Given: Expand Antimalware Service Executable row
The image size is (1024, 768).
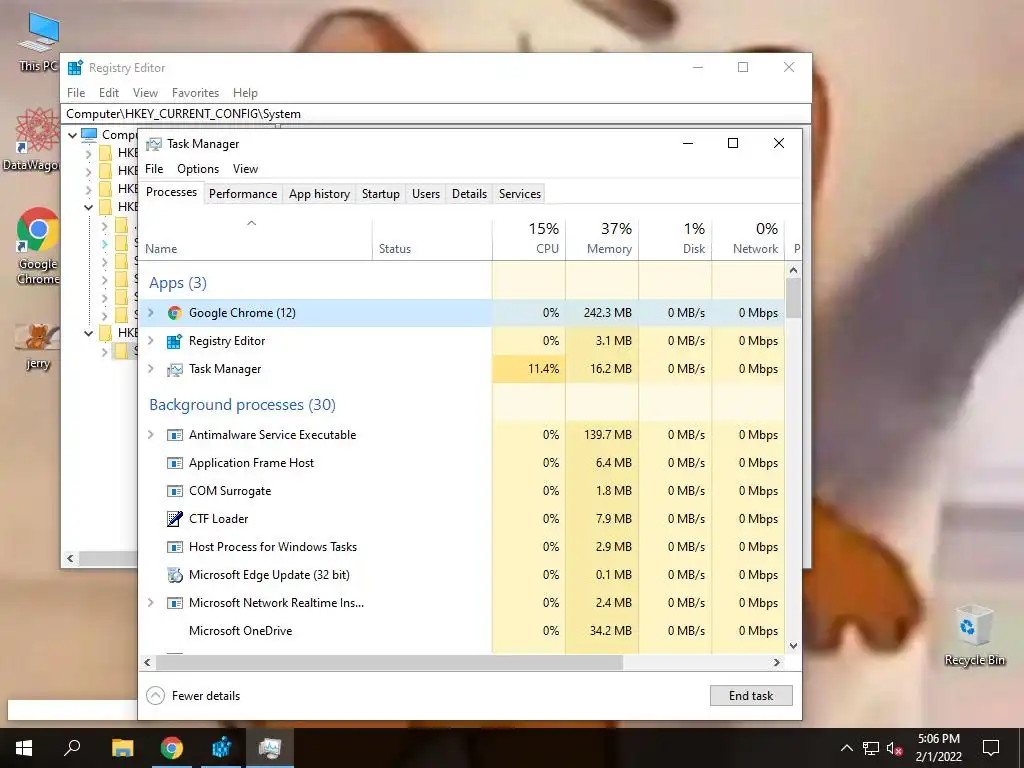Looking at the screenshot, I should tap(151, 435).
